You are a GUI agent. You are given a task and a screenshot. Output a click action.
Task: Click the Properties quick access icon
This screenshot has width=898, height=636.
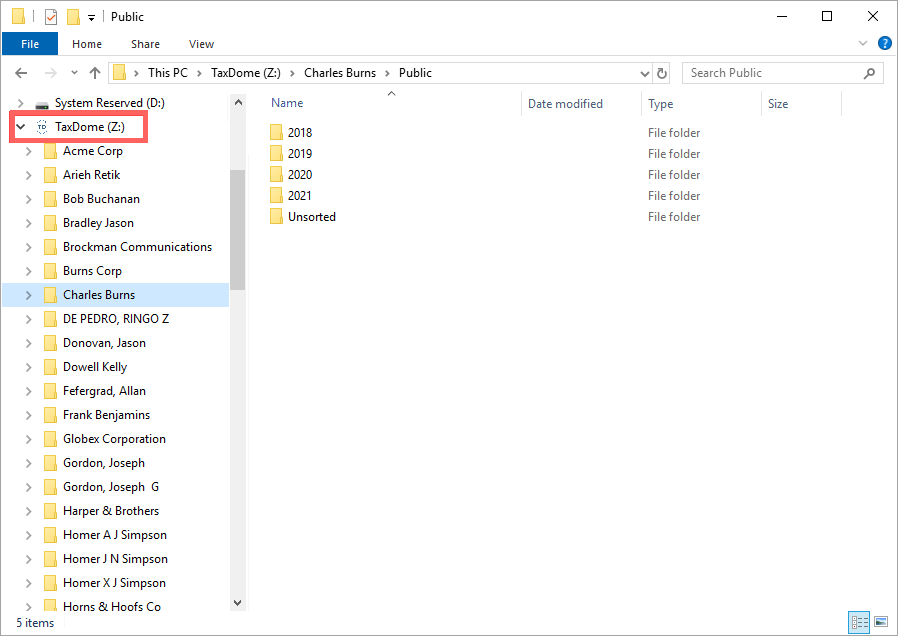[x=51, y=16]
